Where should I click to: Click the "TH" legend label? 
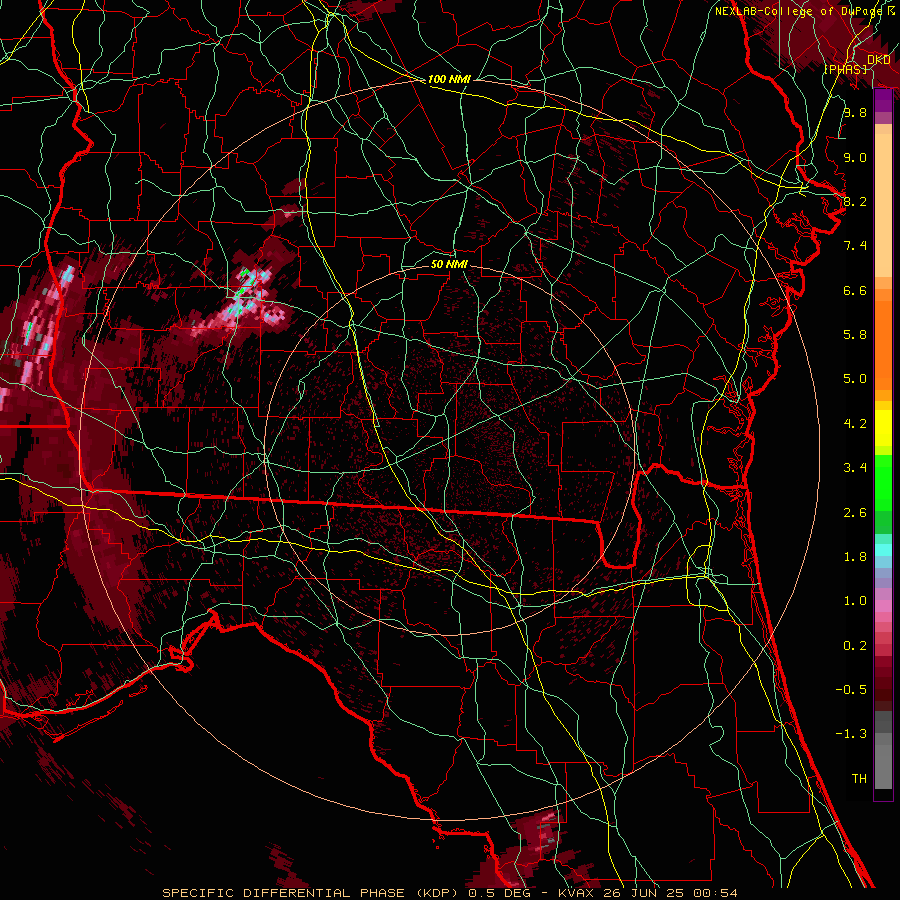tap(859, 779)
